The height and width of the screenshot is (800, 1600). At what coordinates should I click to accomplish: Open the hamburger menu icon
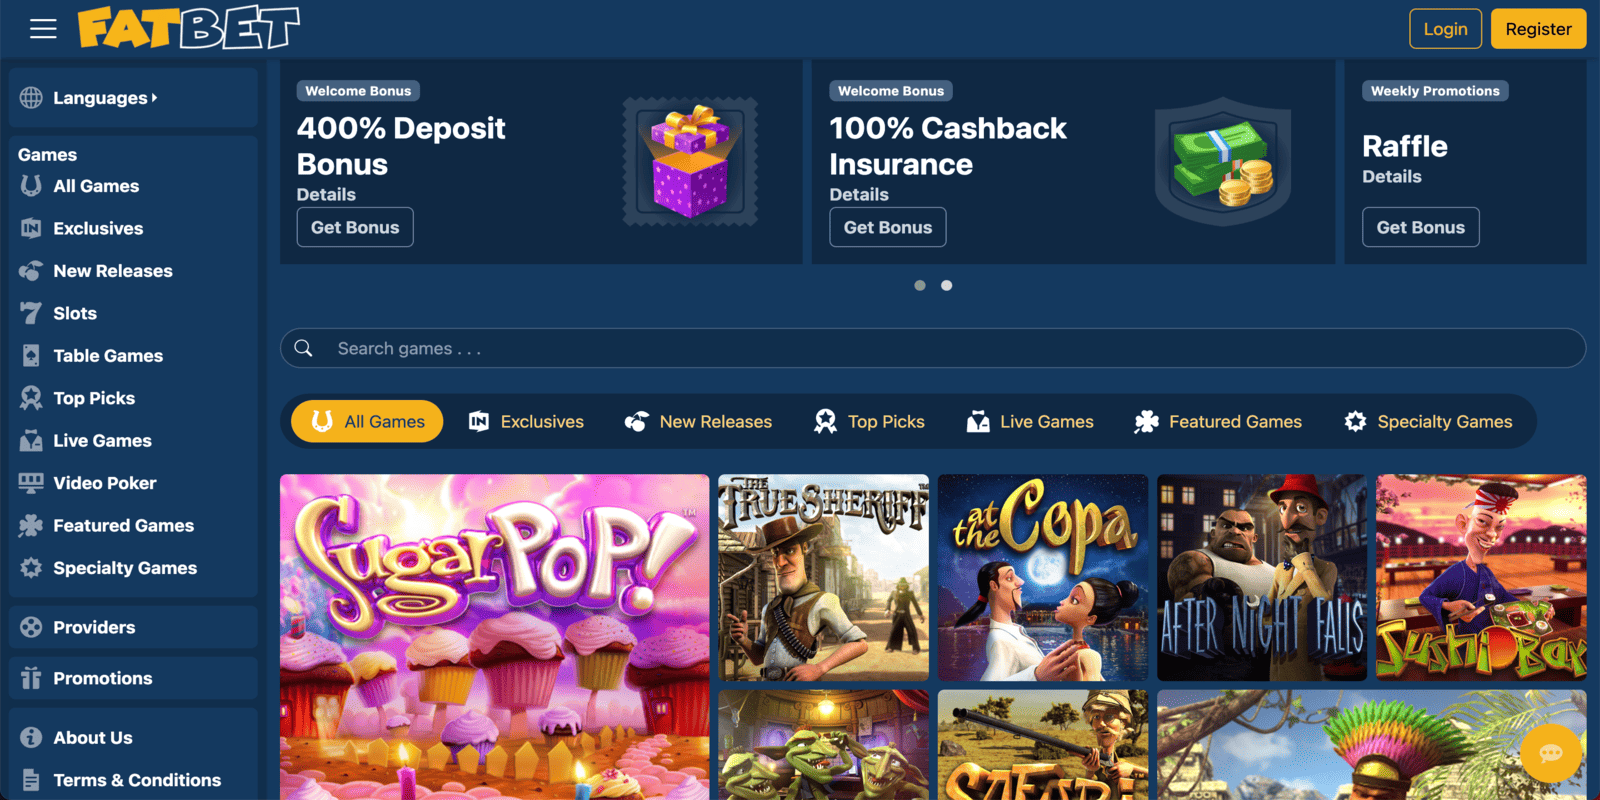(43, 29)
